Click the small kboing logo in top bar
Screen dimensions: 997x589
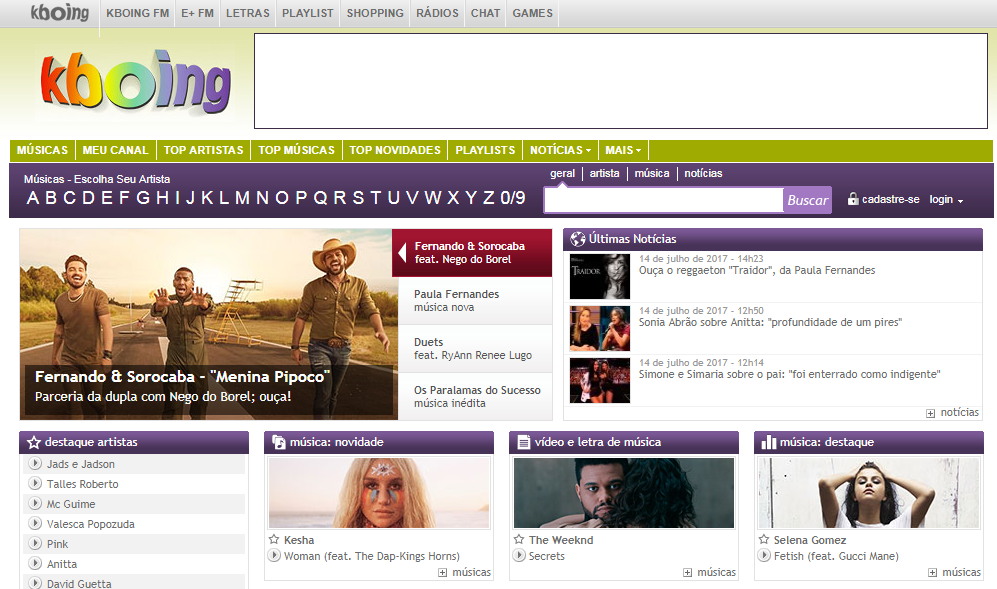point(60,12)
